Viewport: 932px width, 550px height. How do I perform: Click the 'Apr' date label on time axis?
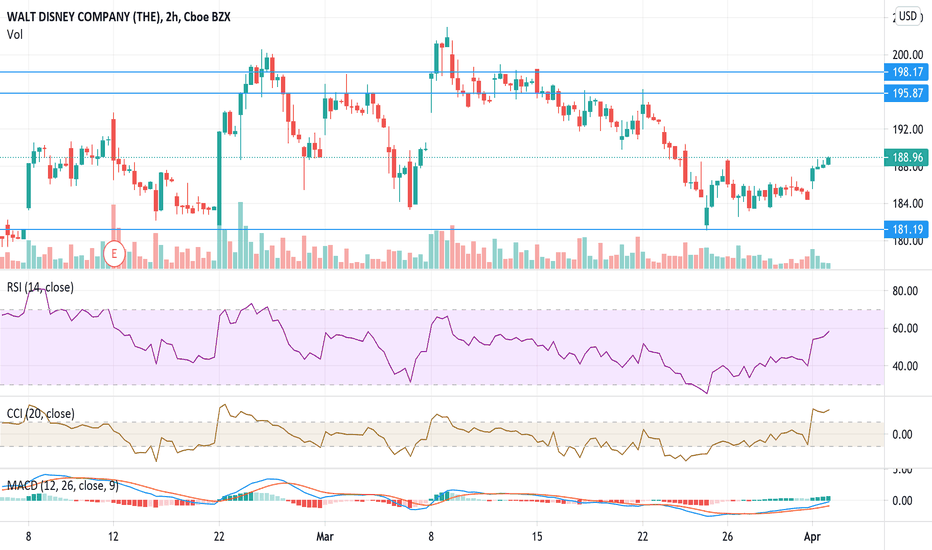812,536
